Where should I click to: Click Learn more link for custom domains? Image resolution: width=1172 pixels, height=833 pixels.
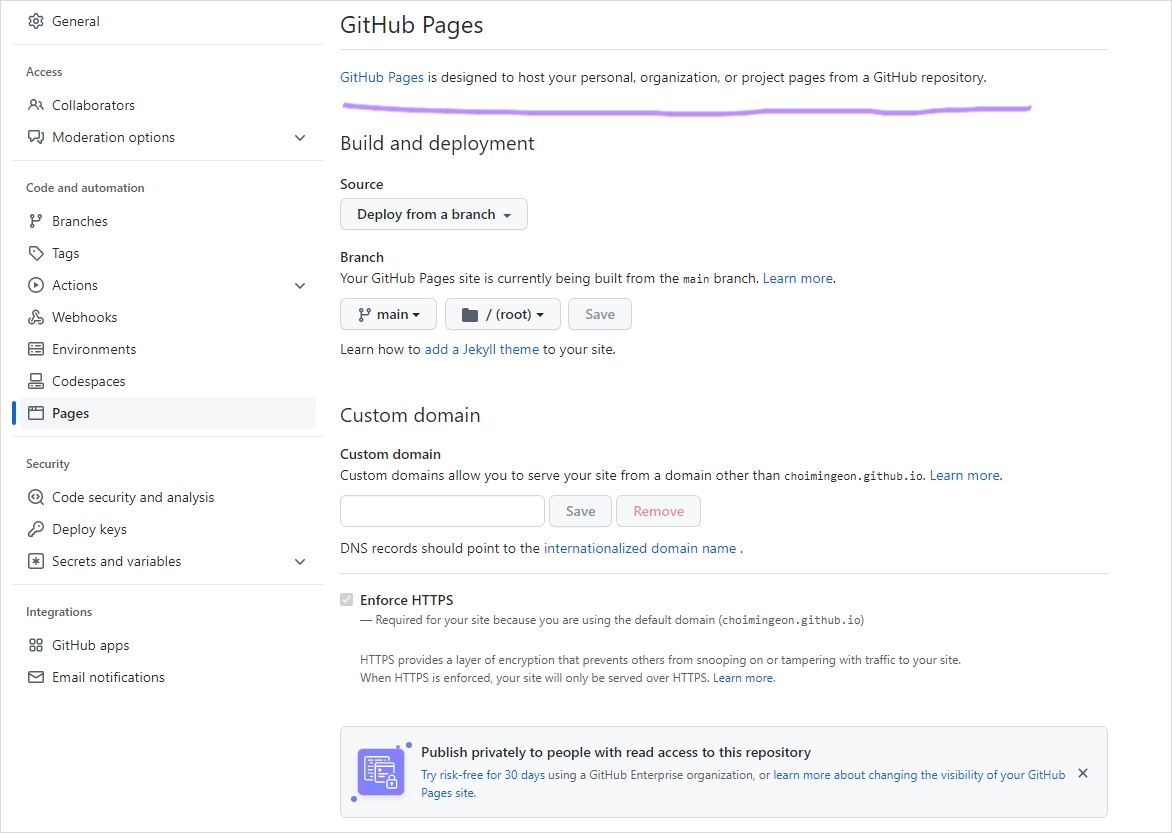click(x=964, y=475)
